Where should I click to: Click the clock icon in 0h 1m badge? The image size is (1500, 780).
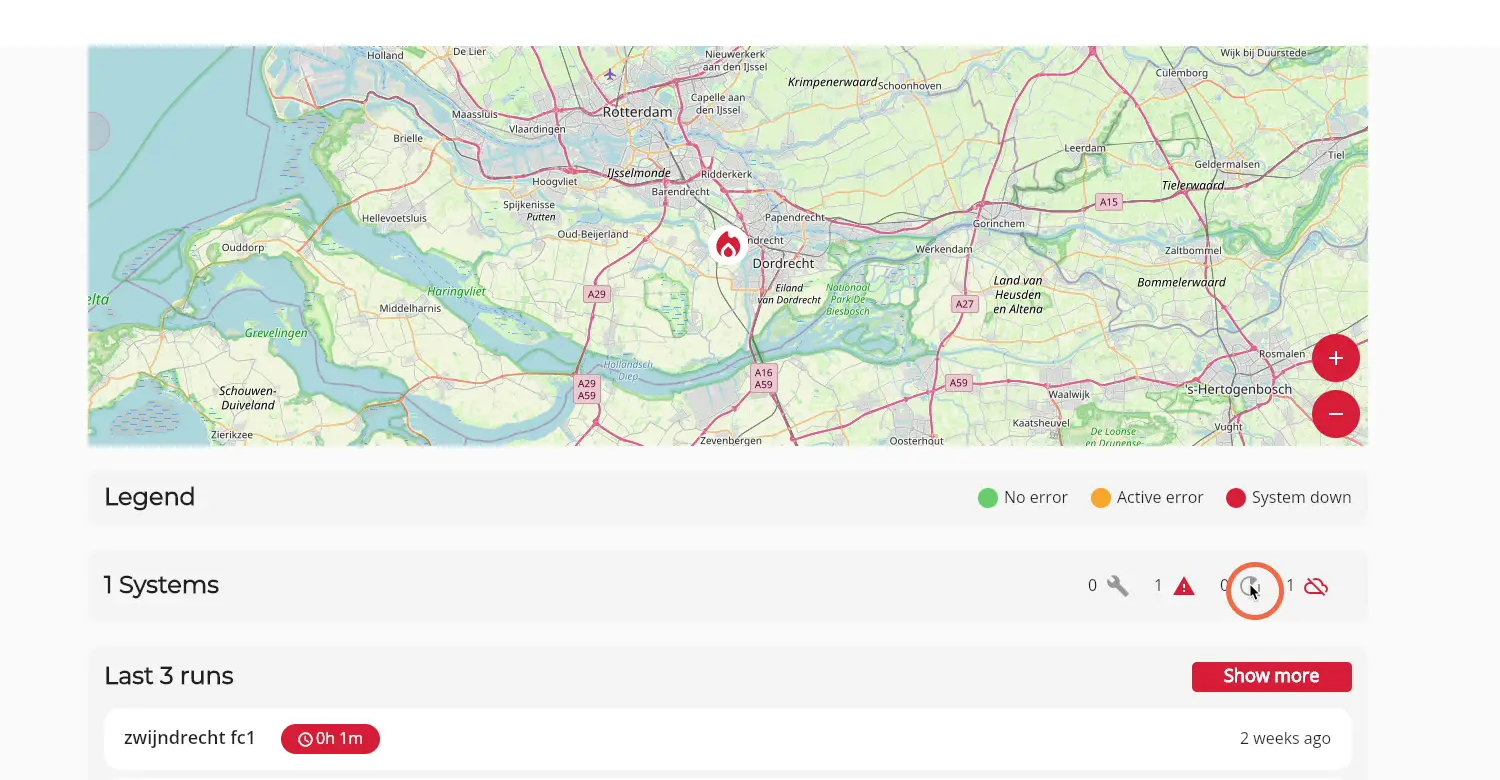point(305,739)
